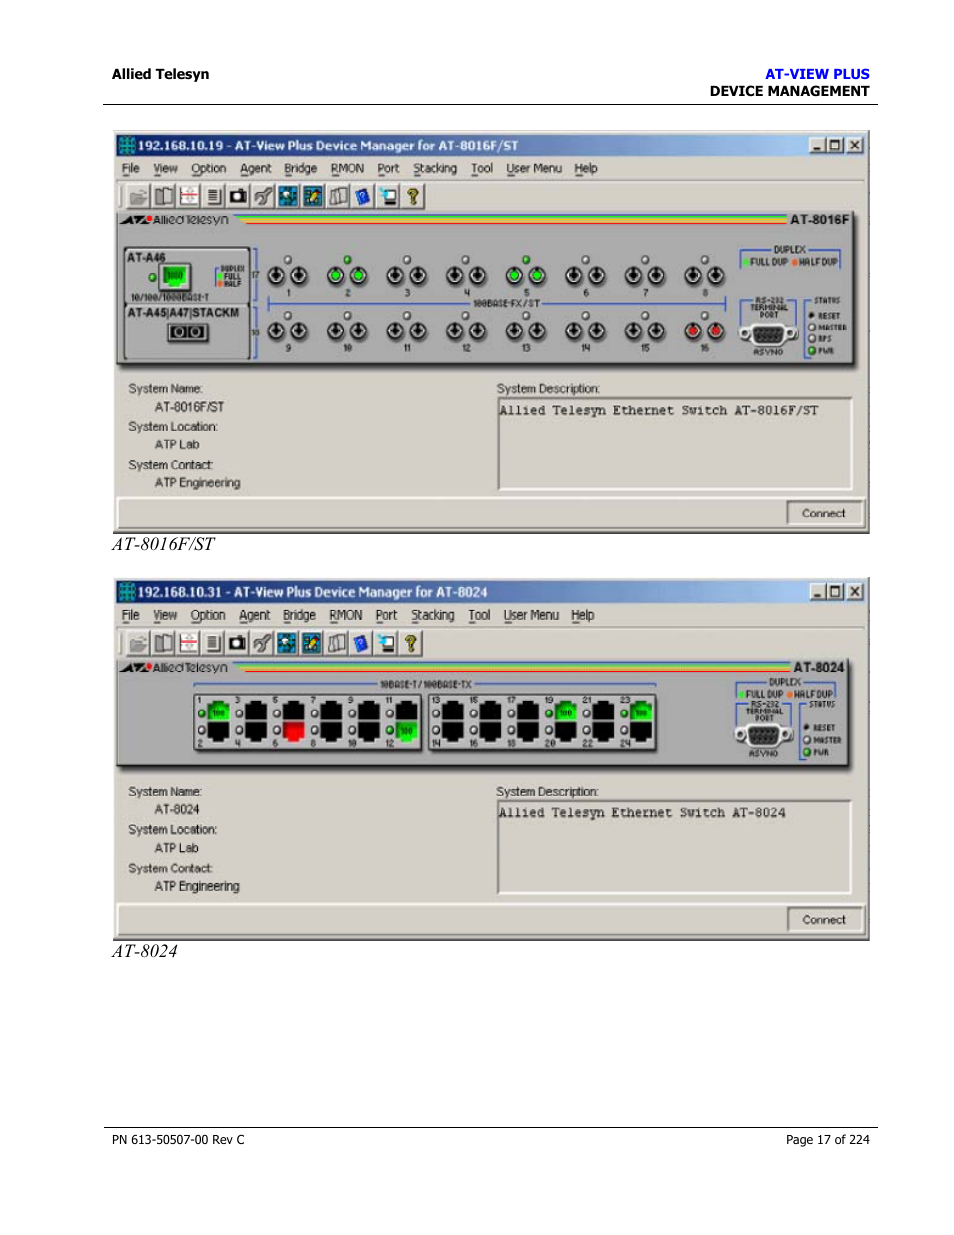954x1235 pixels.
Task: Select green port 12 on AT-8024 panel
Action: pos(407,731)
